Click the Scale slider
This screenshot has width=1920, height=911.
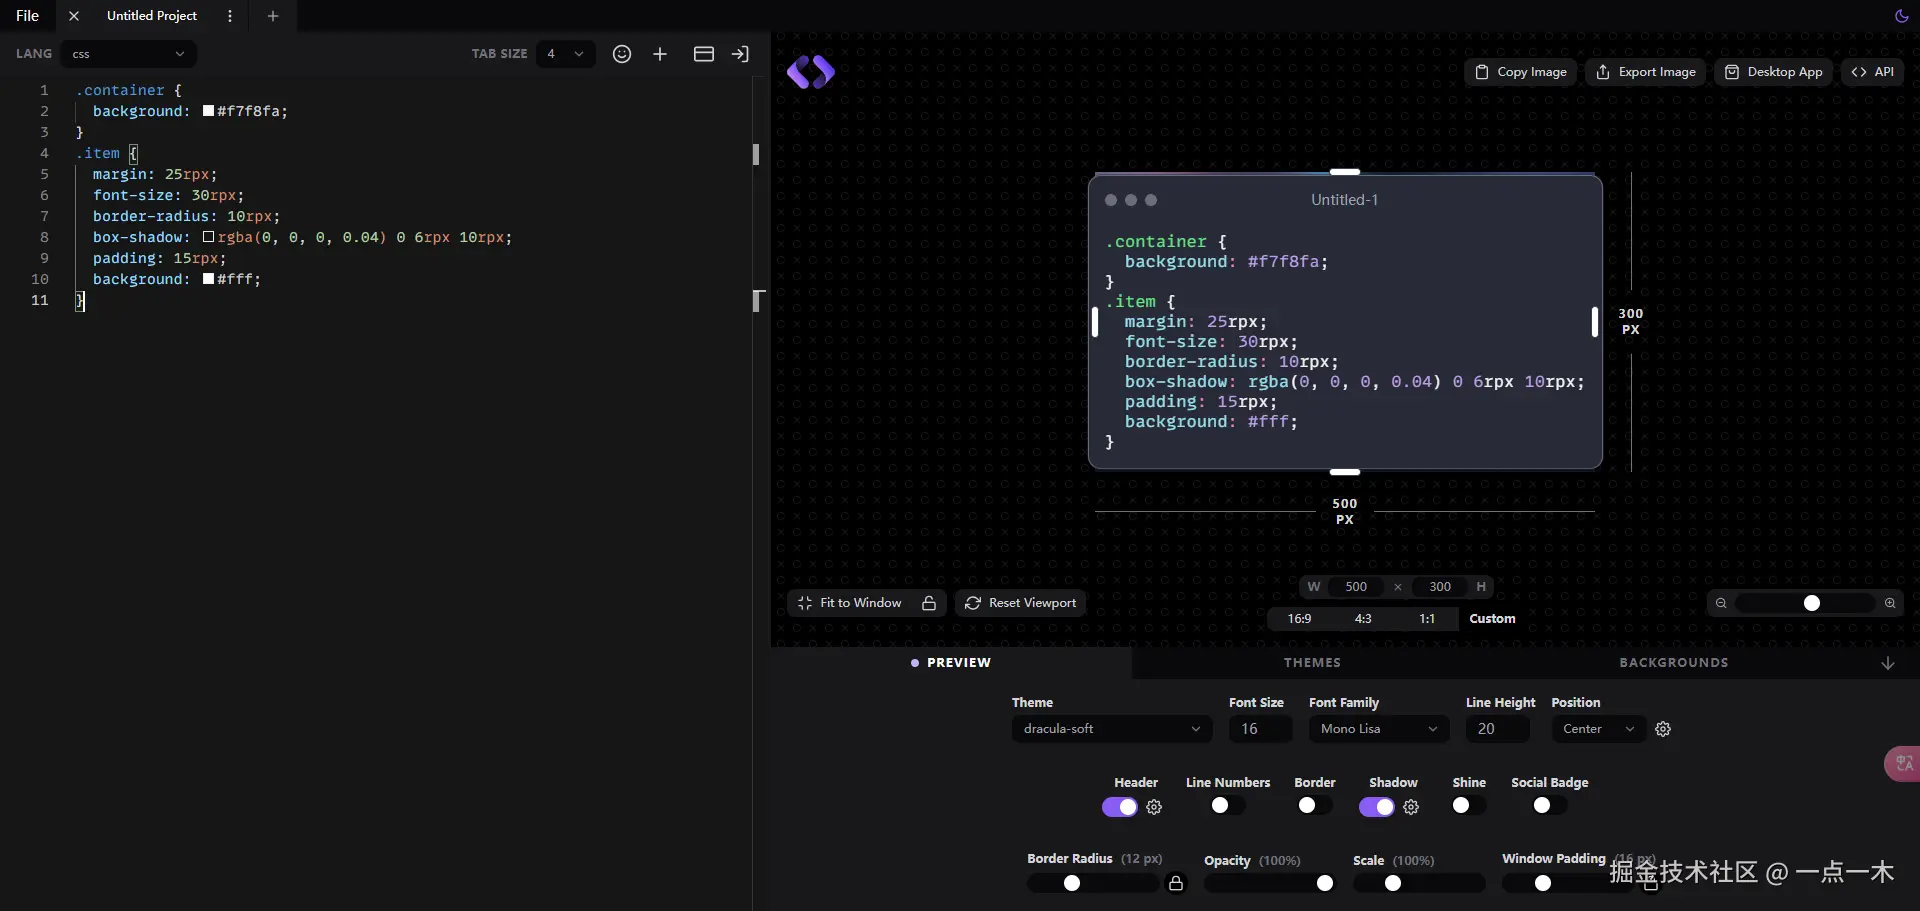(1419, 883)
